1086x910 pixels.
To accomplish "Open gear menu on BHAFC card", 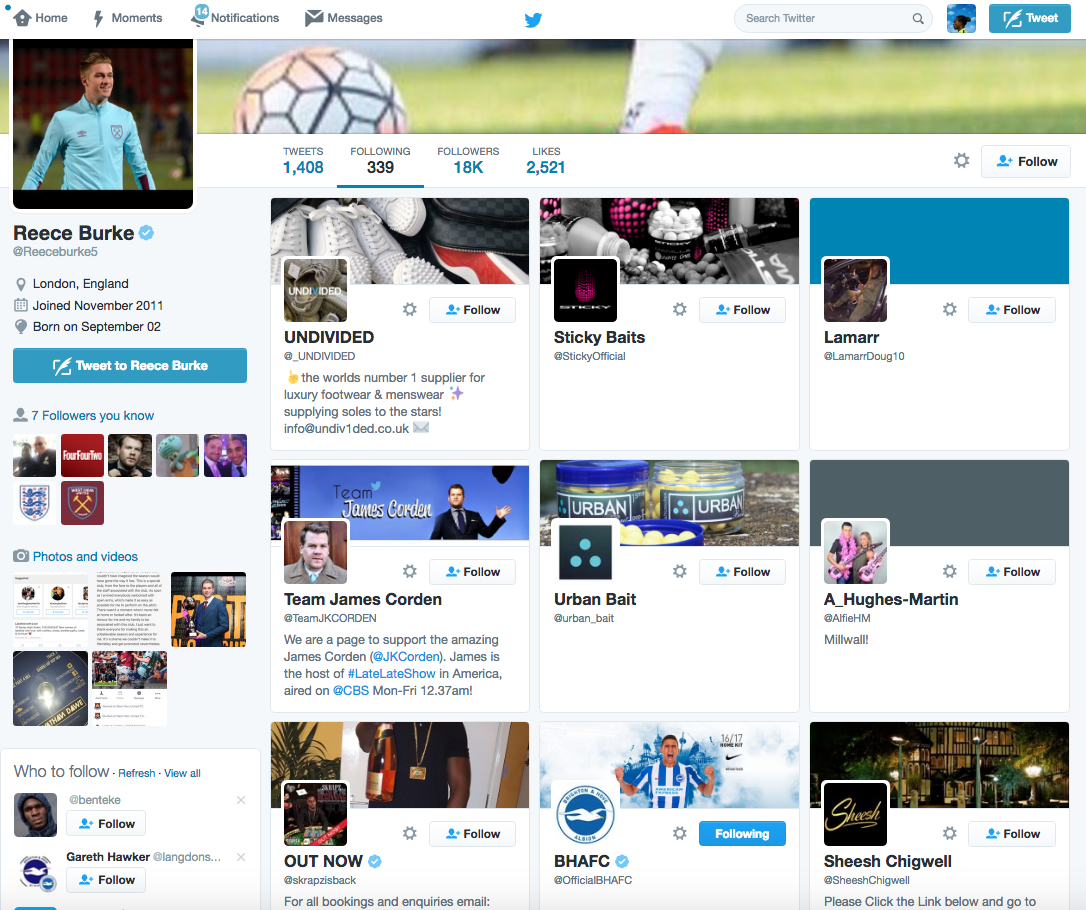I will [x=680, y=833].
